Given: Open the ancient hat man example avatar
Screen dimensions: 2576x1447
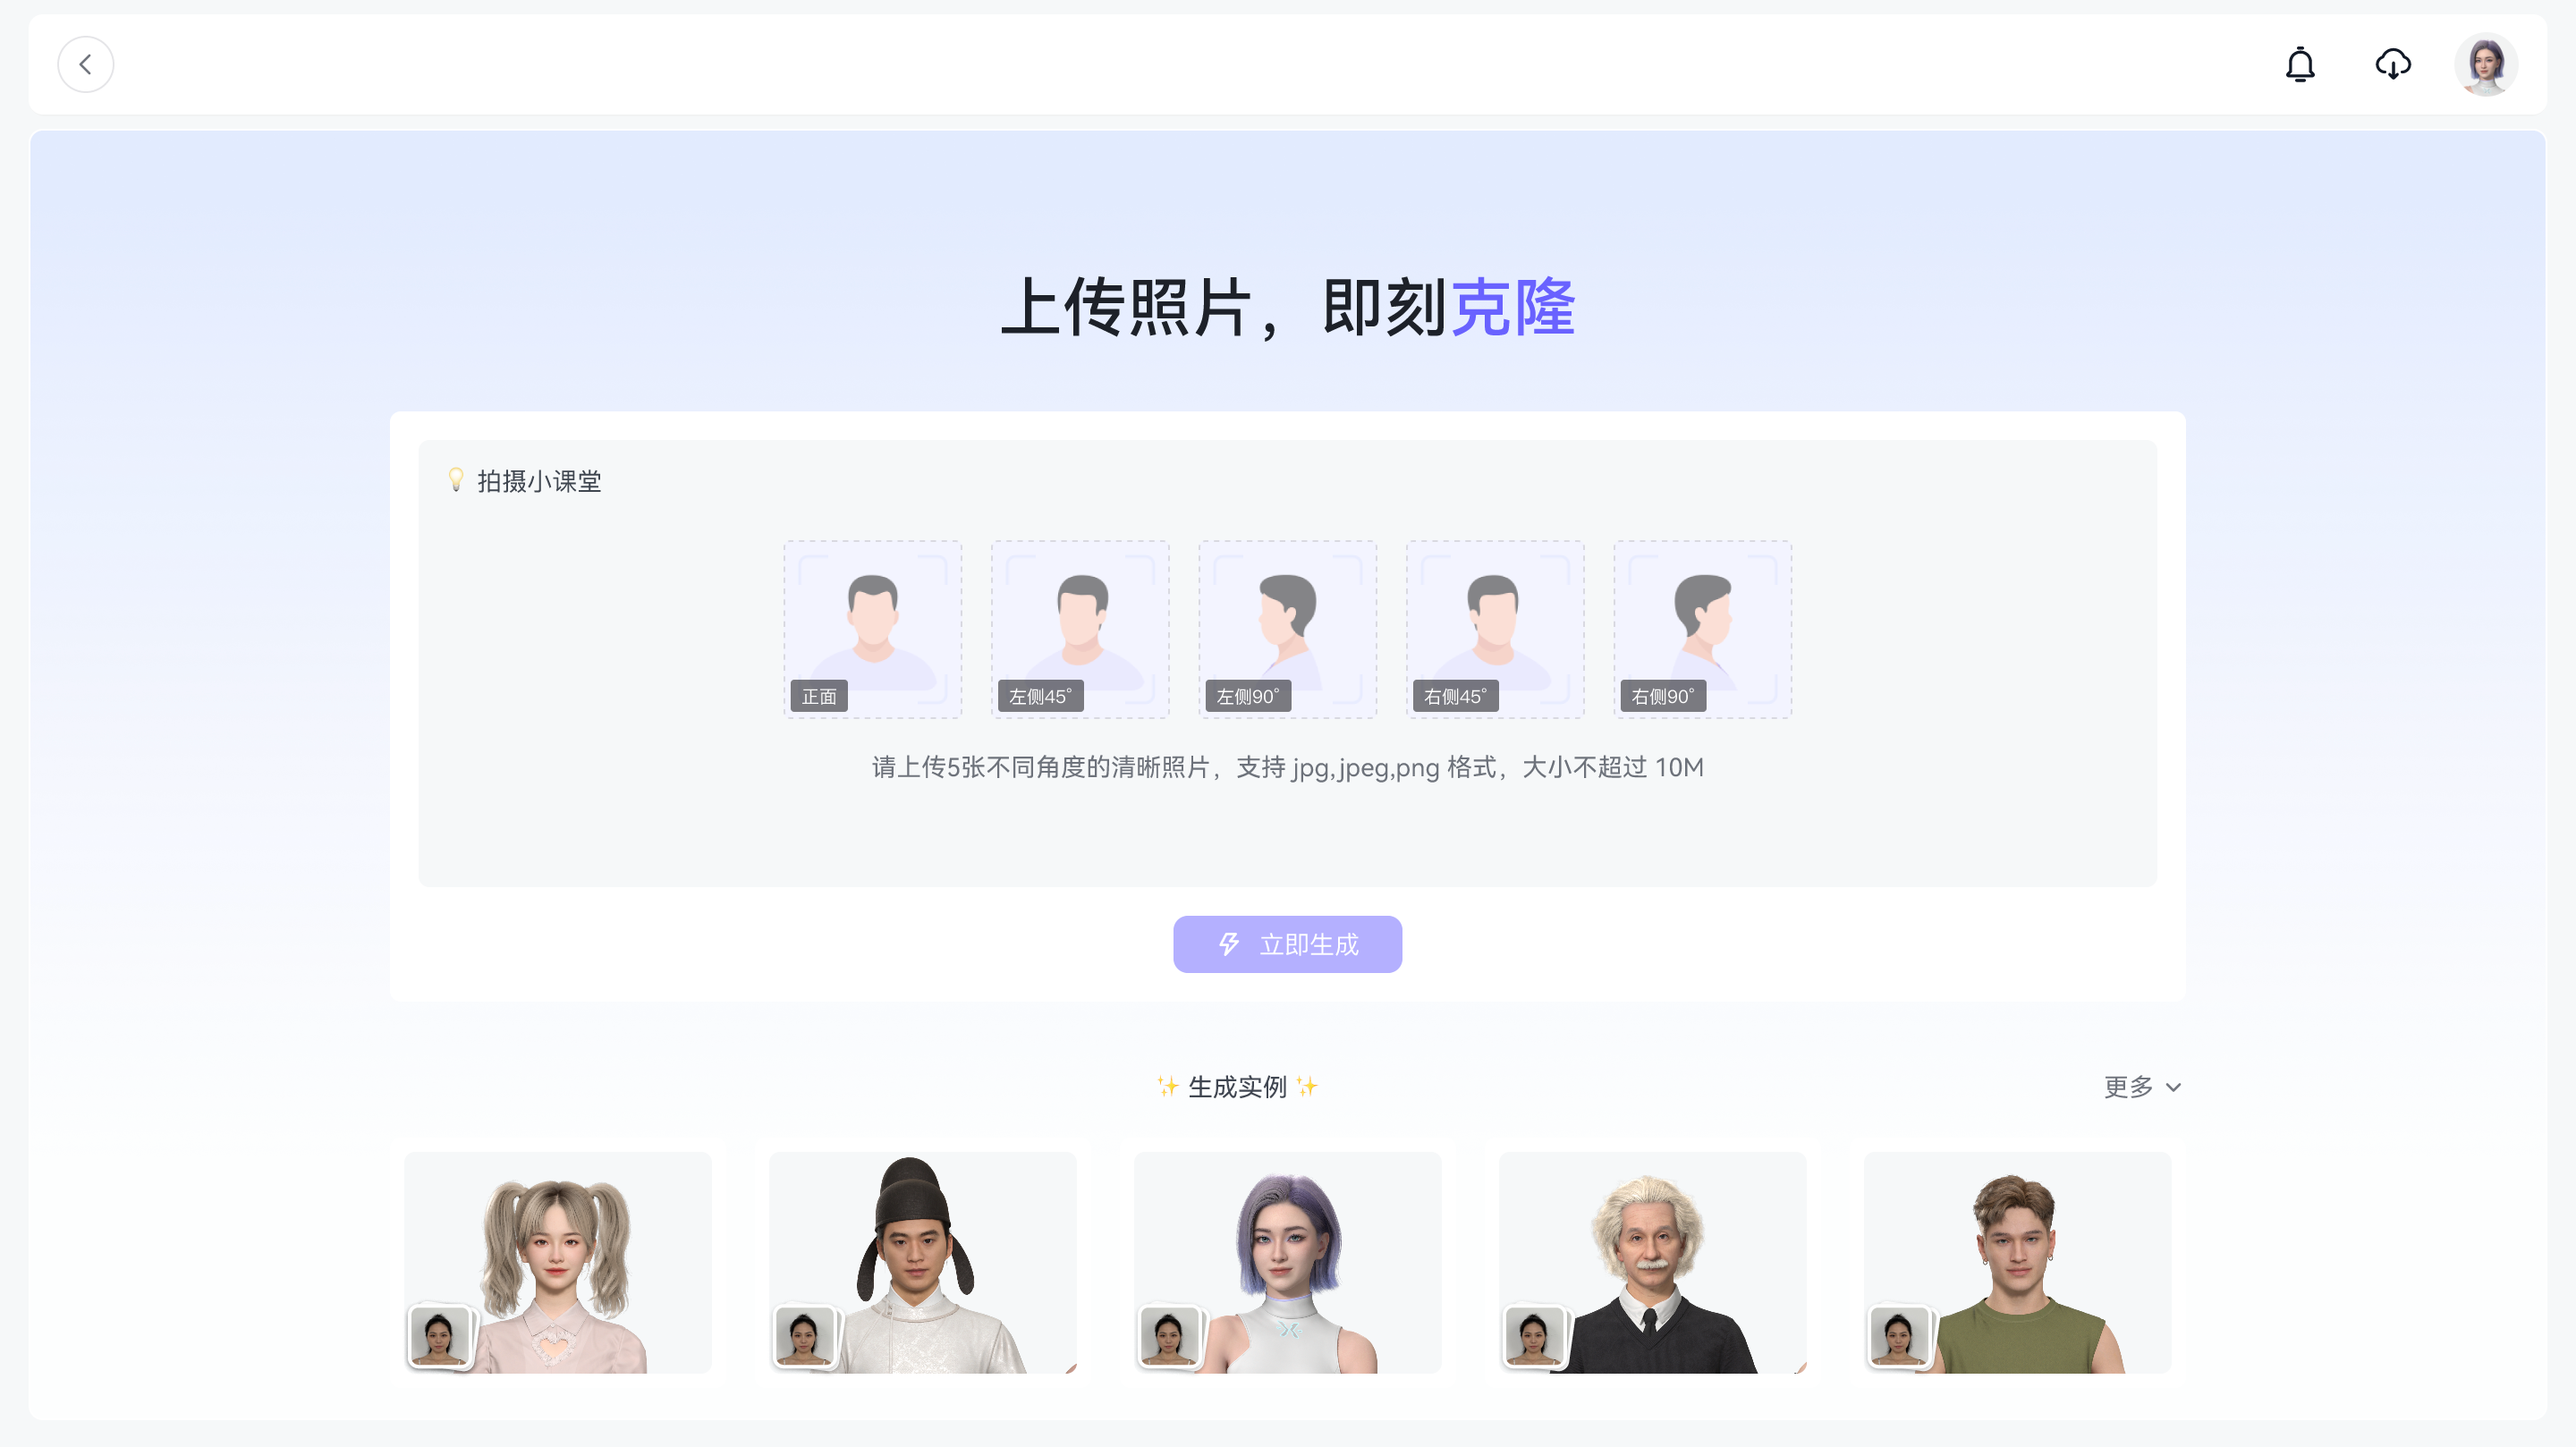Looking at the screenshot, I should point(922,1262).
